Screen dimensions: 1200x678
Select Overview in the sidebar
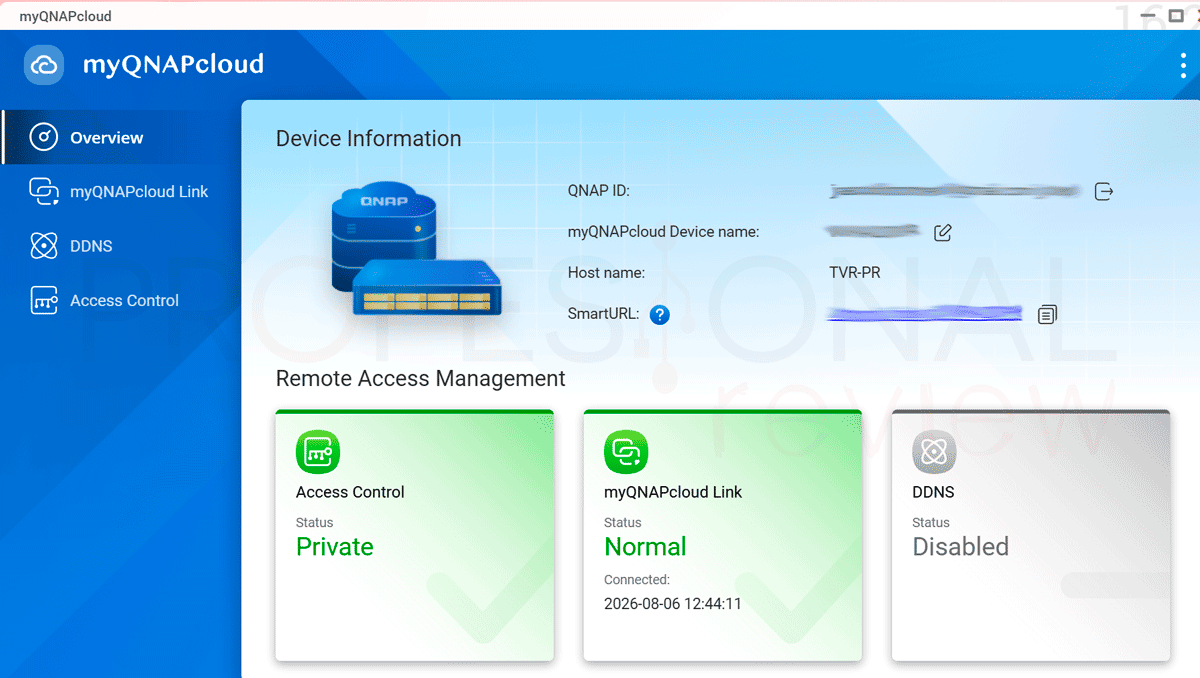tap(121, 138)
